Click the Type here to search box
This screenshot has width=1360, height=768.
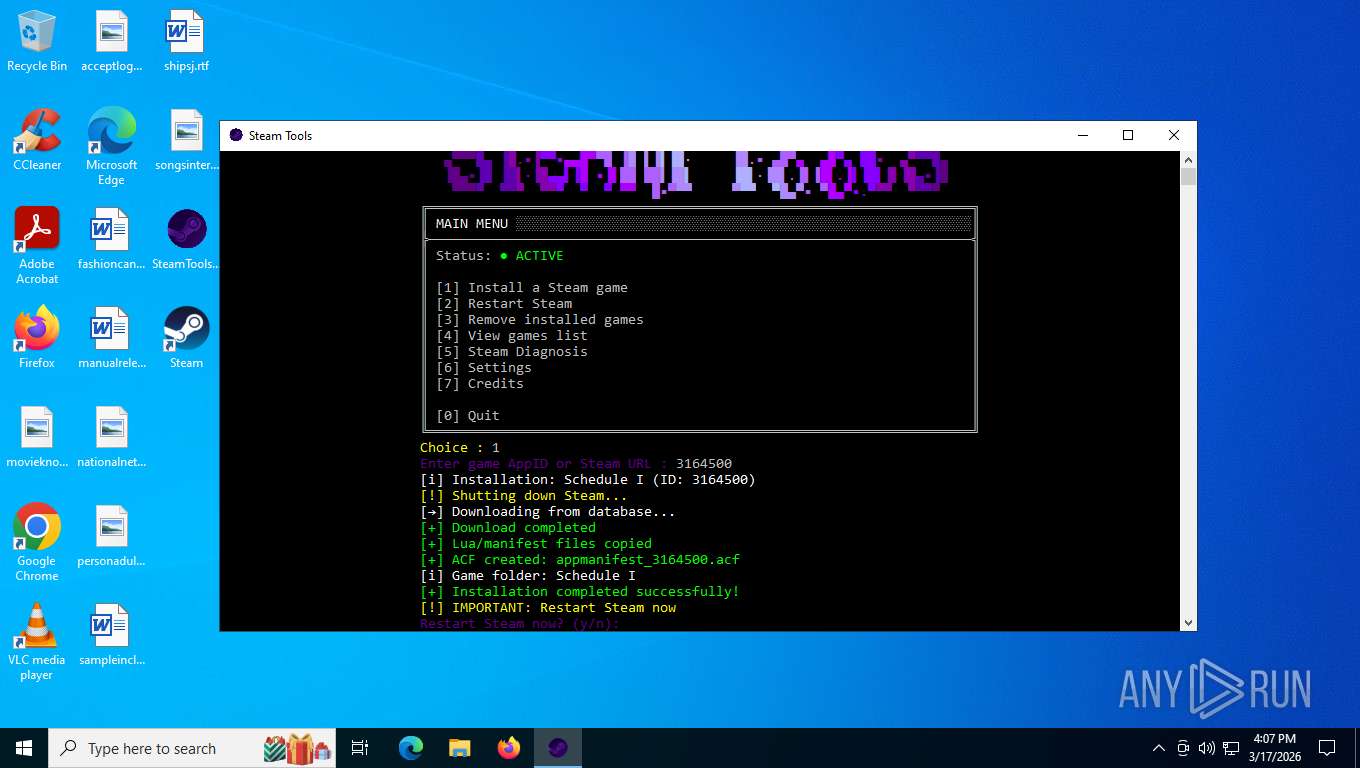tap(194, 748)
